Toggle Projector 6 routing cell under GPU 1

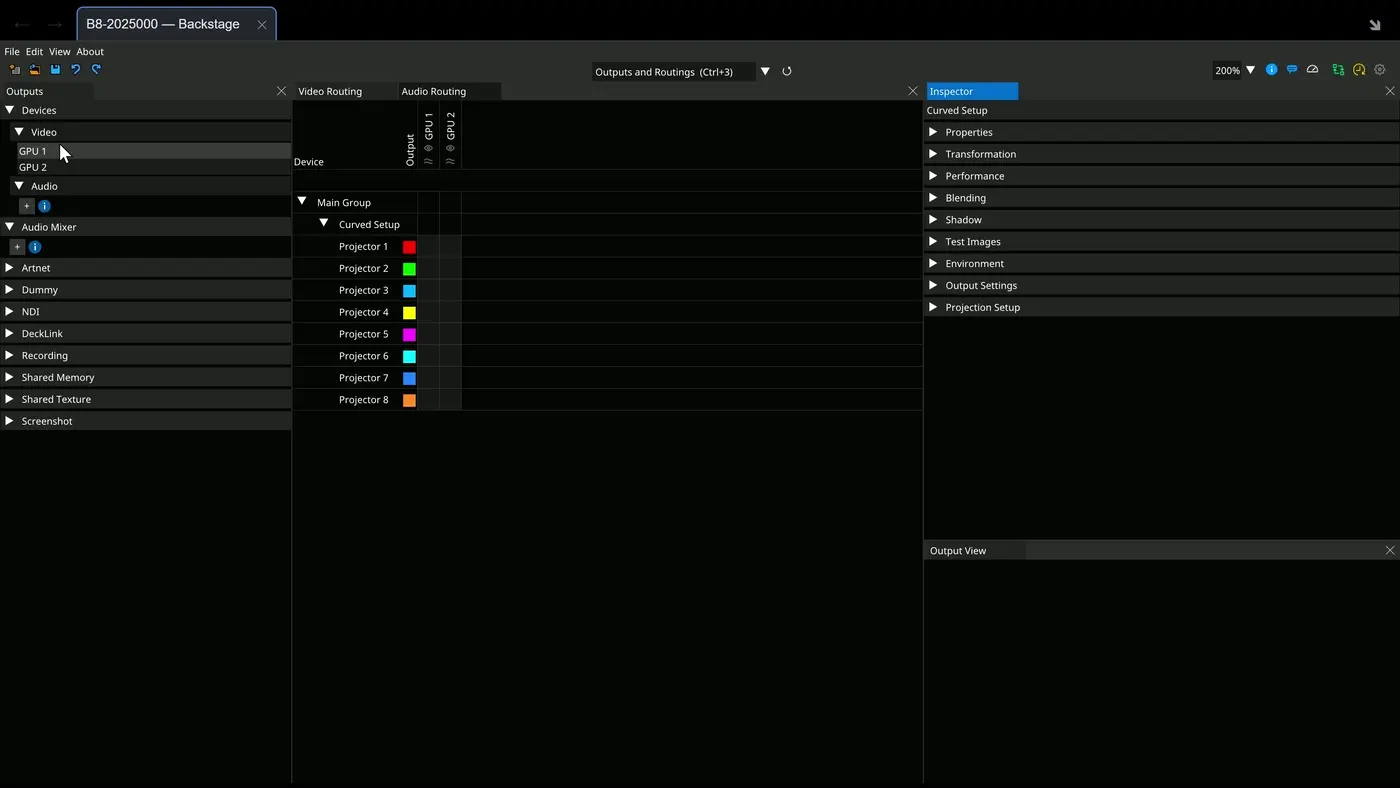click(x=428, y=357)
